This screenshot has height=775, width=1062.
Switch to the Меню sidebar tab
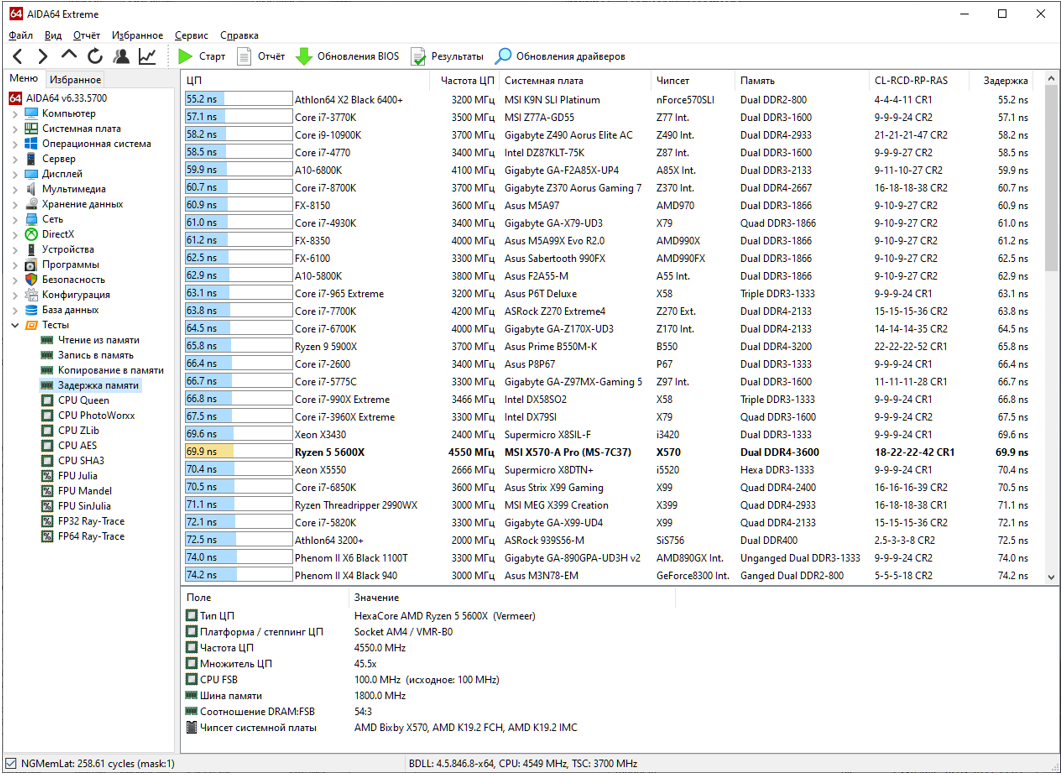pyautogui.click(x=24, y=79)
